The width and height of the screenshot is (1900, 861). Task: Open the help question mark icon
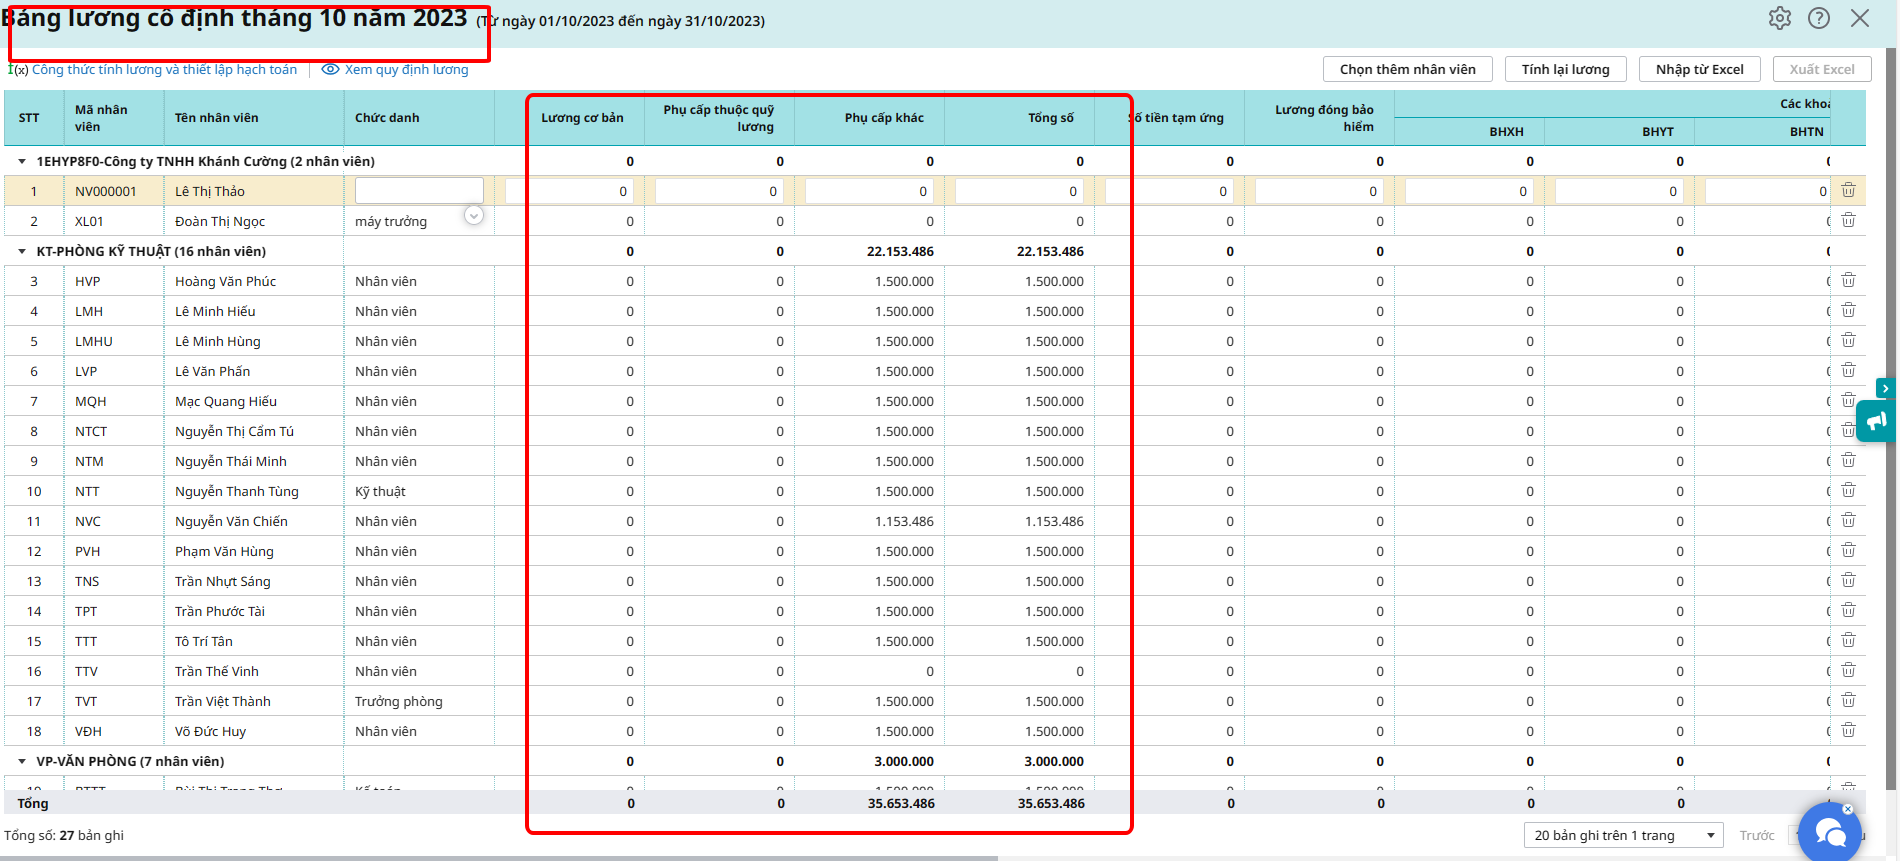pyautogui.click(x=1819, y=18)
